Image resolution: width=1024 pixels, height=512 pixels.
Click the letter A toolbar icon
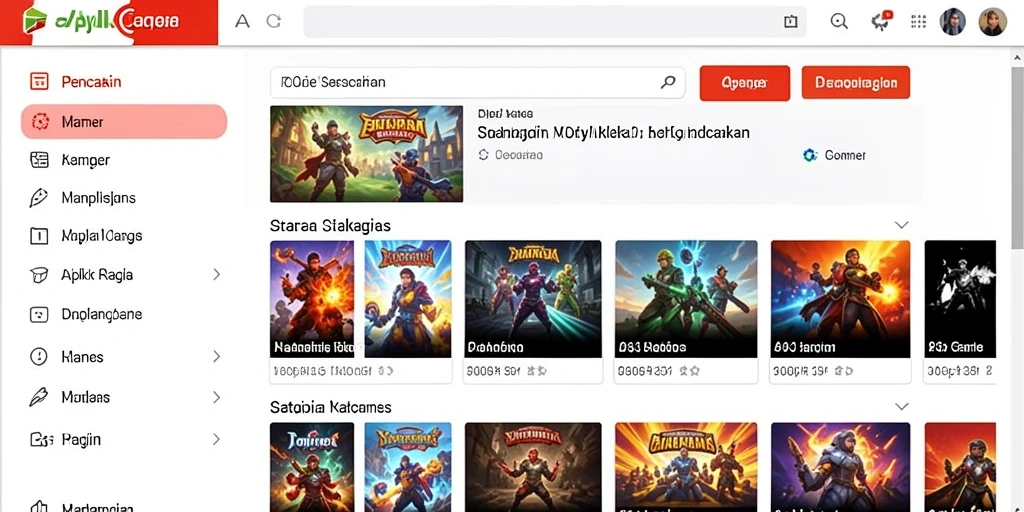[242, 22]
